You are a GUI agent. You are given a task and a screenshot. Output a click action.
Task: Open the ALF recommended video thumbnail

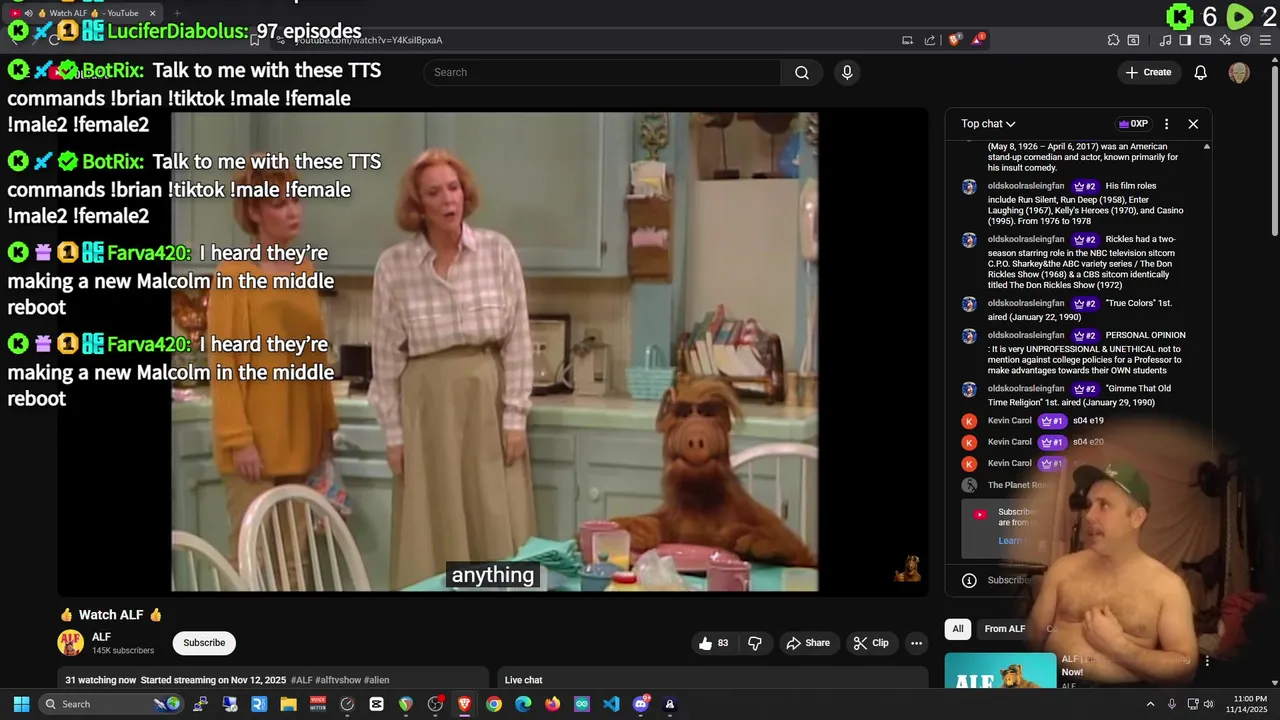click(x=1000, y=670)
